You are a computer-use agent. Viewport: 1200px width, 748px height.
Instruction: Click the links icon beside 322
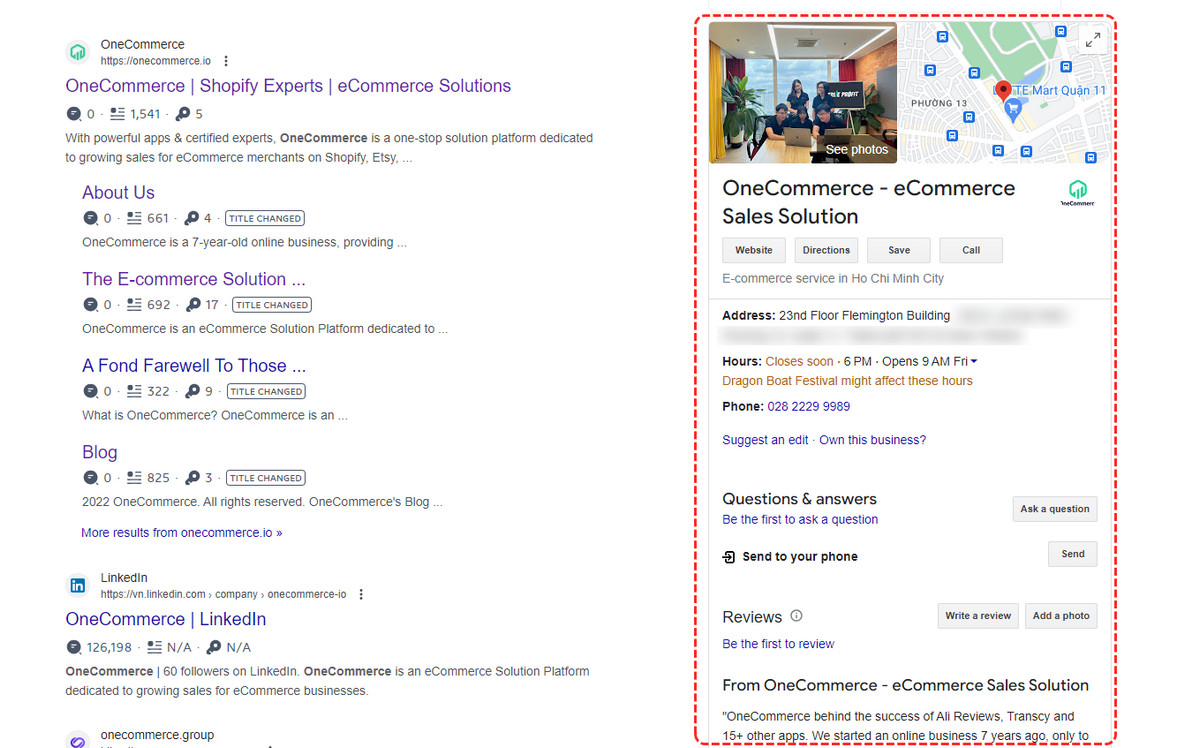tap(135, 391)
